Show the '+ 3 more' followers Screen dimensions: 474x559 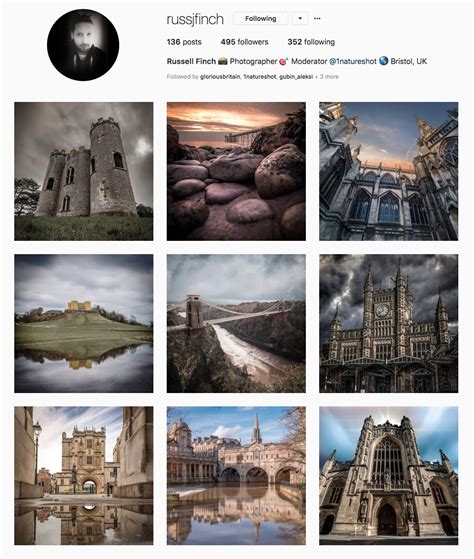pos(327,77)
